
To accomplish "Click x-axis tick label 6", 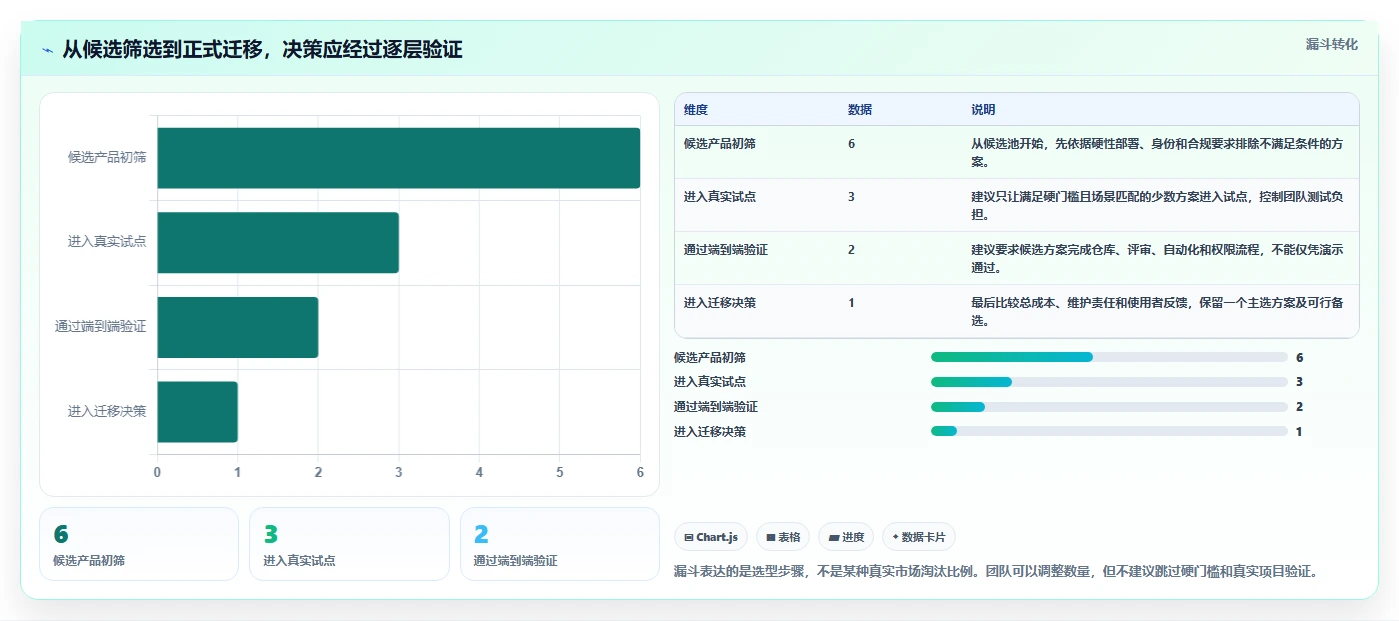I will (640, 473).
